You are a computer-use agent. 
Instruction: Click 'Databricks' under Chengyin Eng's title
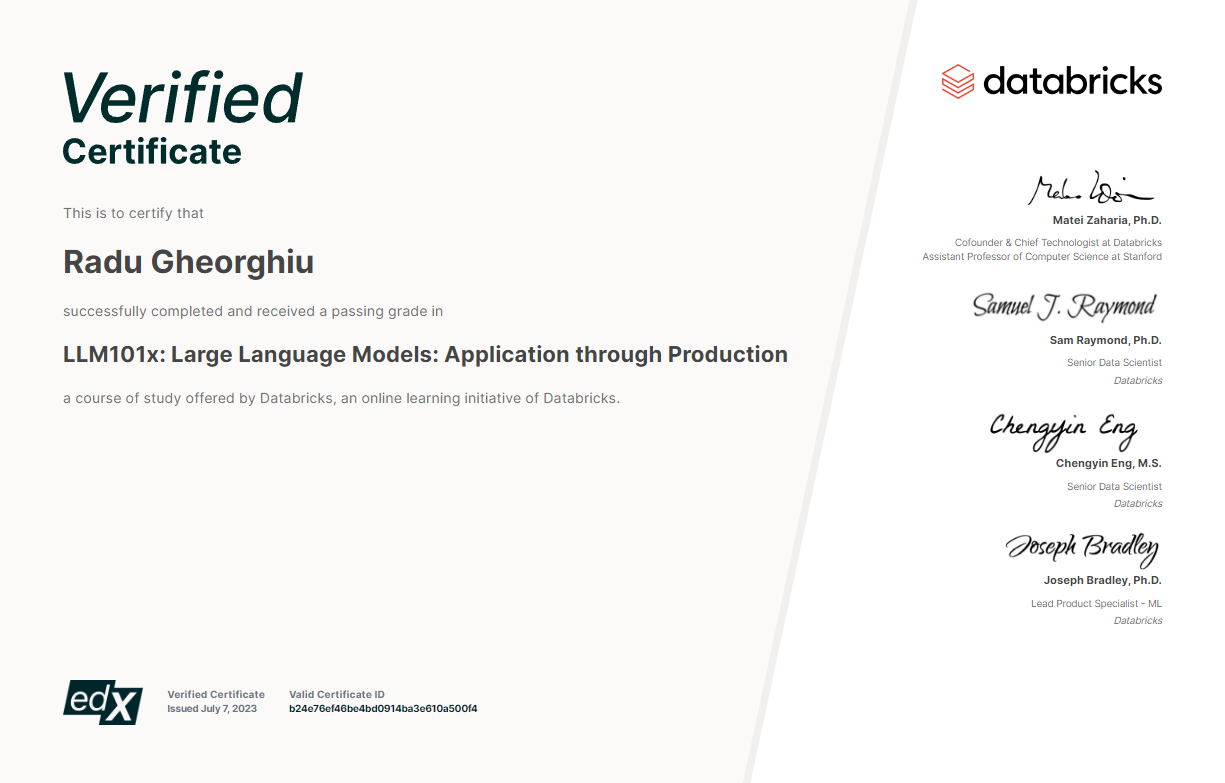click(x=1138, y=504)
